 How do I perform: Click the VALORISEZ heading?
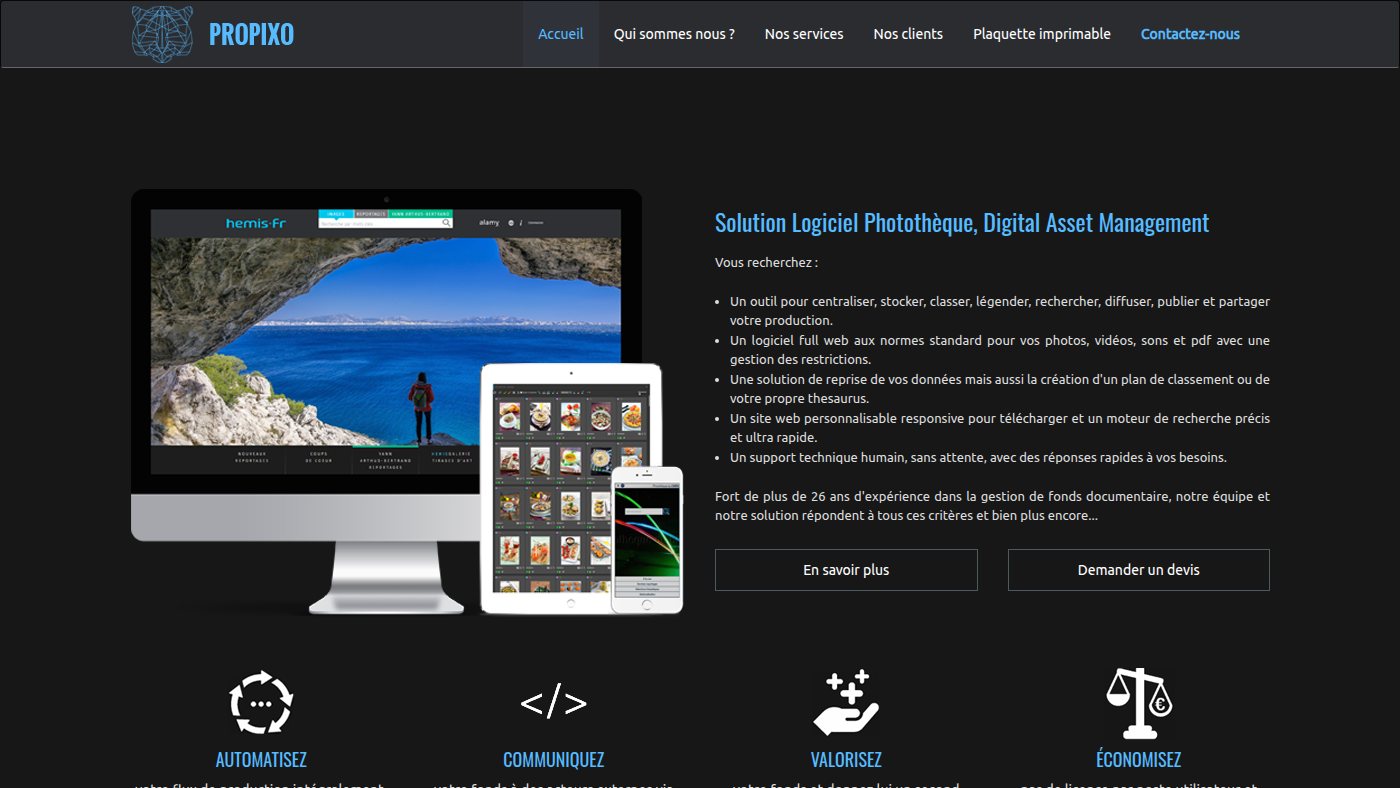[x=846, y=760]
